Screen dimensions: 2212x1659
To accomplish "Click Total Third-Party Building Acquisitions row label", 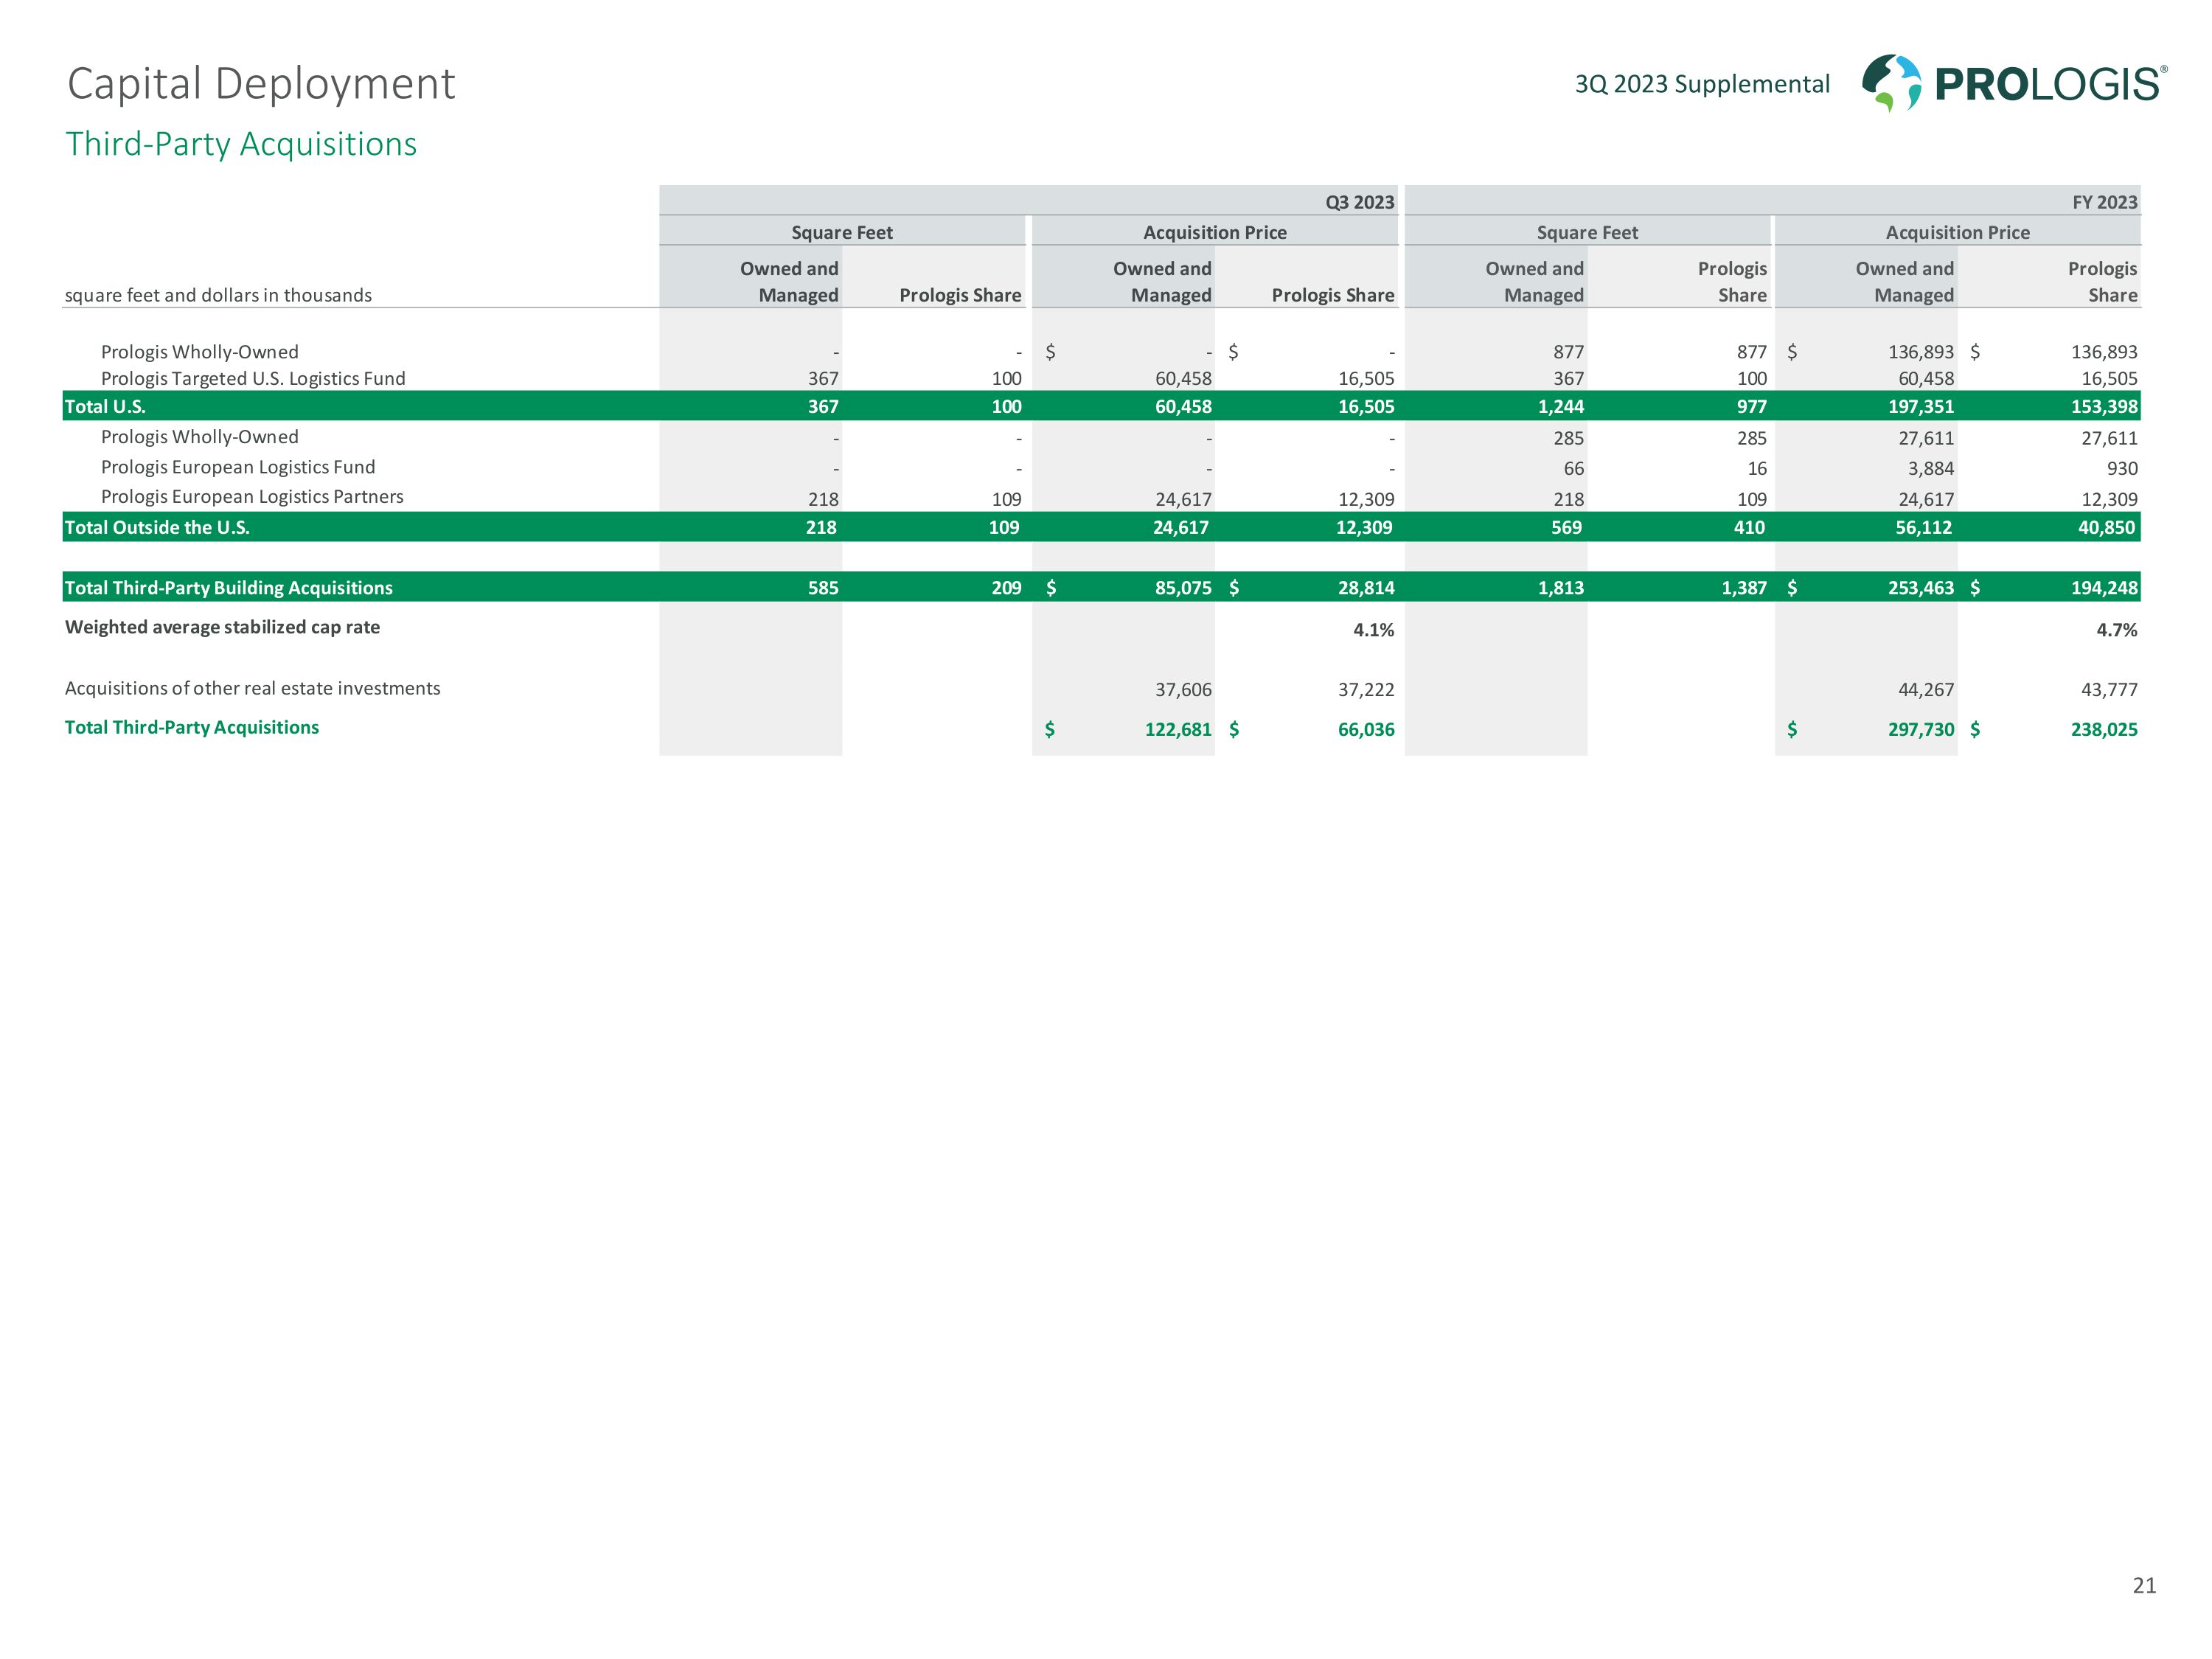I will coord(228,588).
